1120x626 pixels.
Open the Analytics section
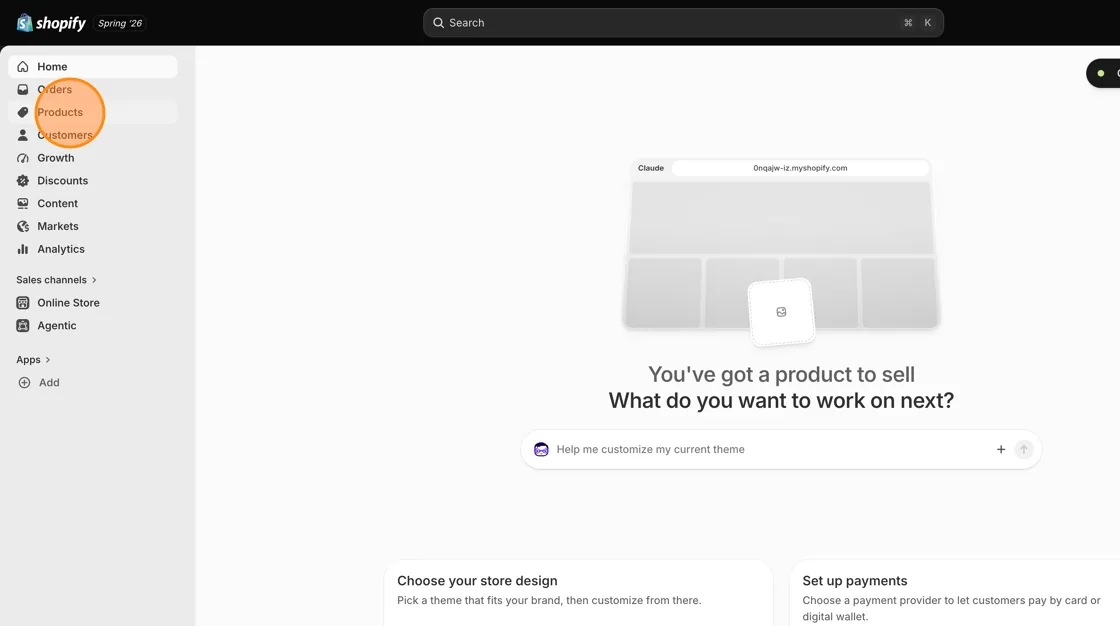coord(93,249)
